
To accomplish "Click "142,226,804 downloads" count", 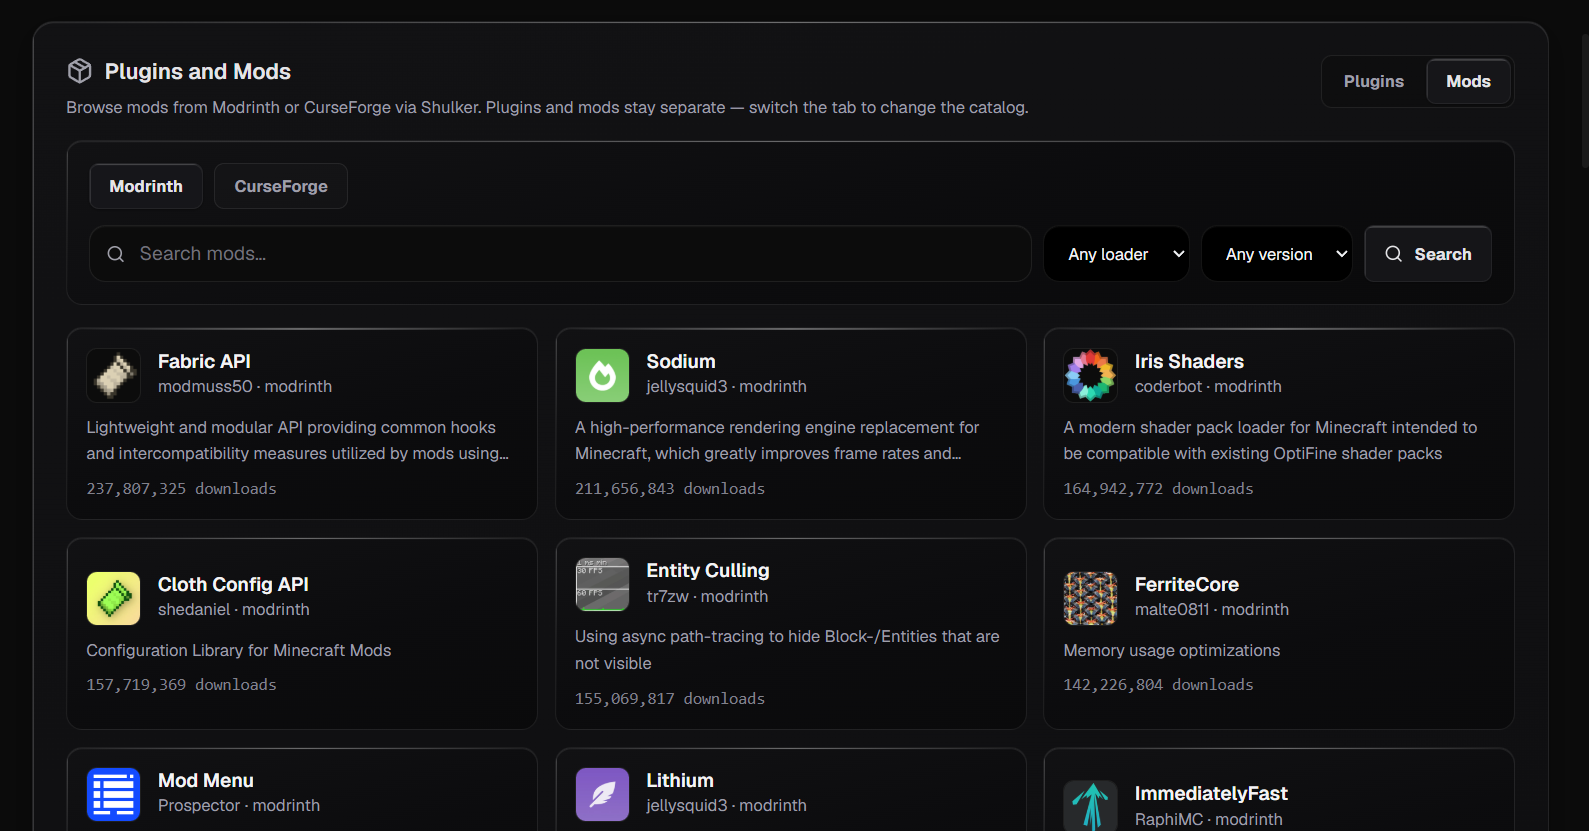I will [1158, 684].
